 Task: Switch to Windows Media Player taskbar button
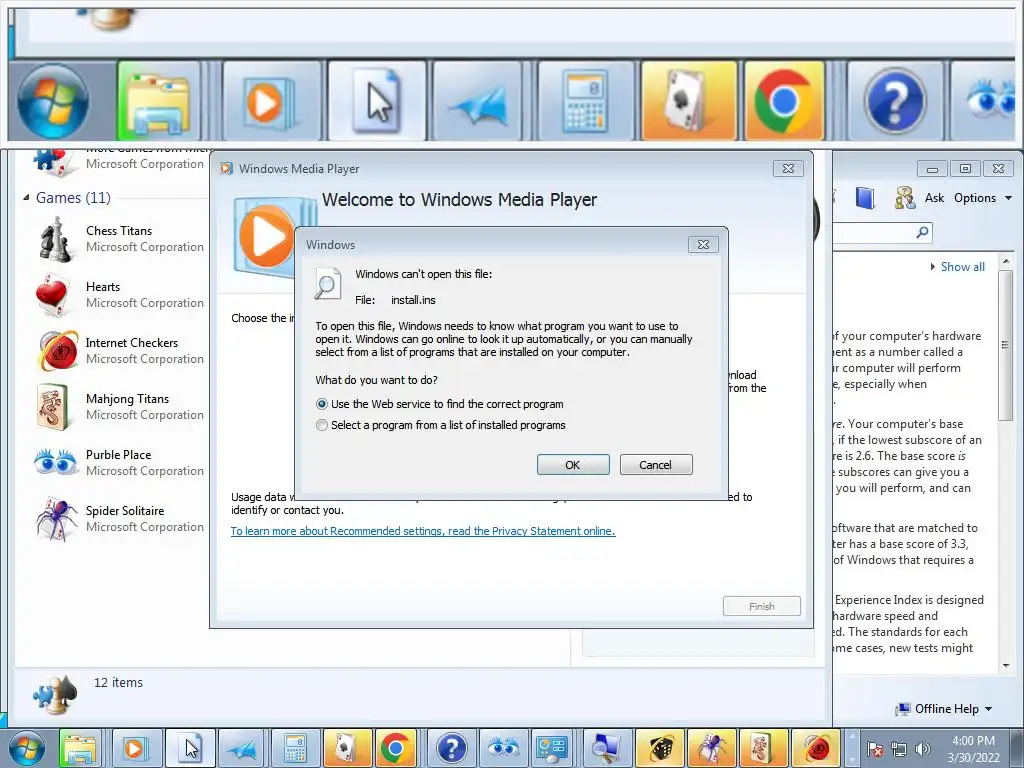[137, 748]
